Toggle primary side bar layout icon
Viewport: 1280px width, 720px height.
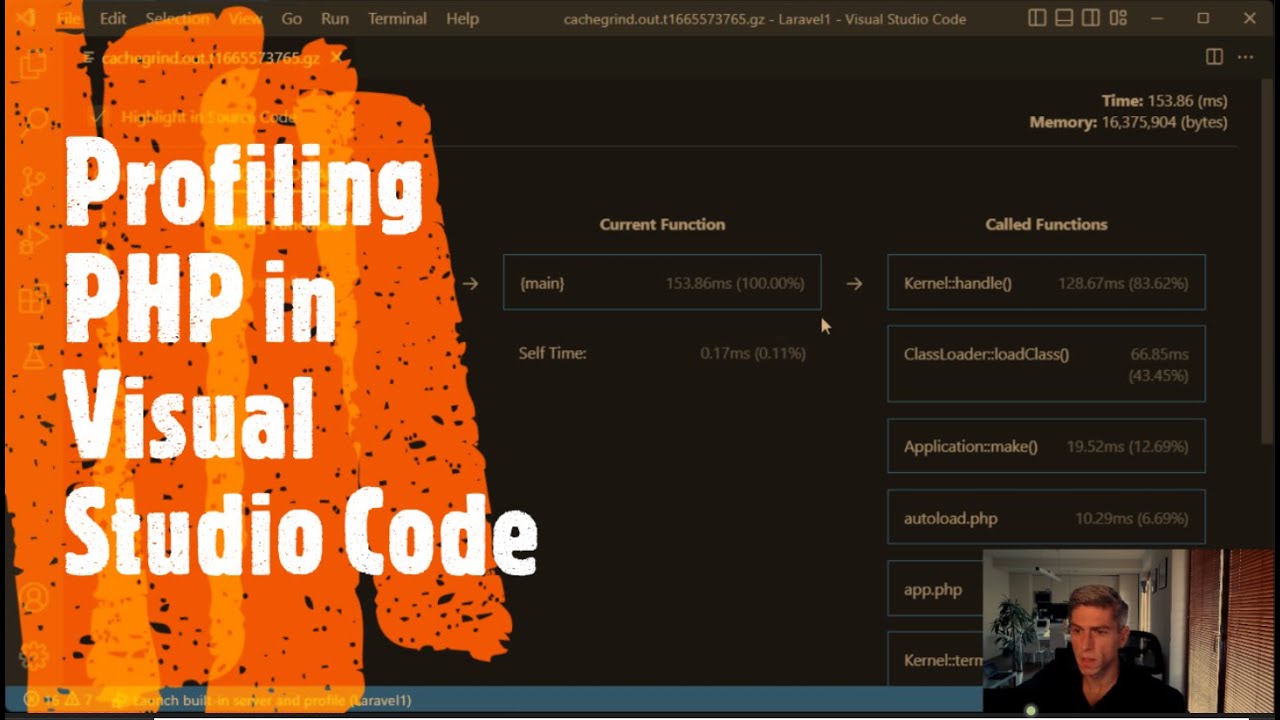pyautogui.click(x=1037, y=18)
